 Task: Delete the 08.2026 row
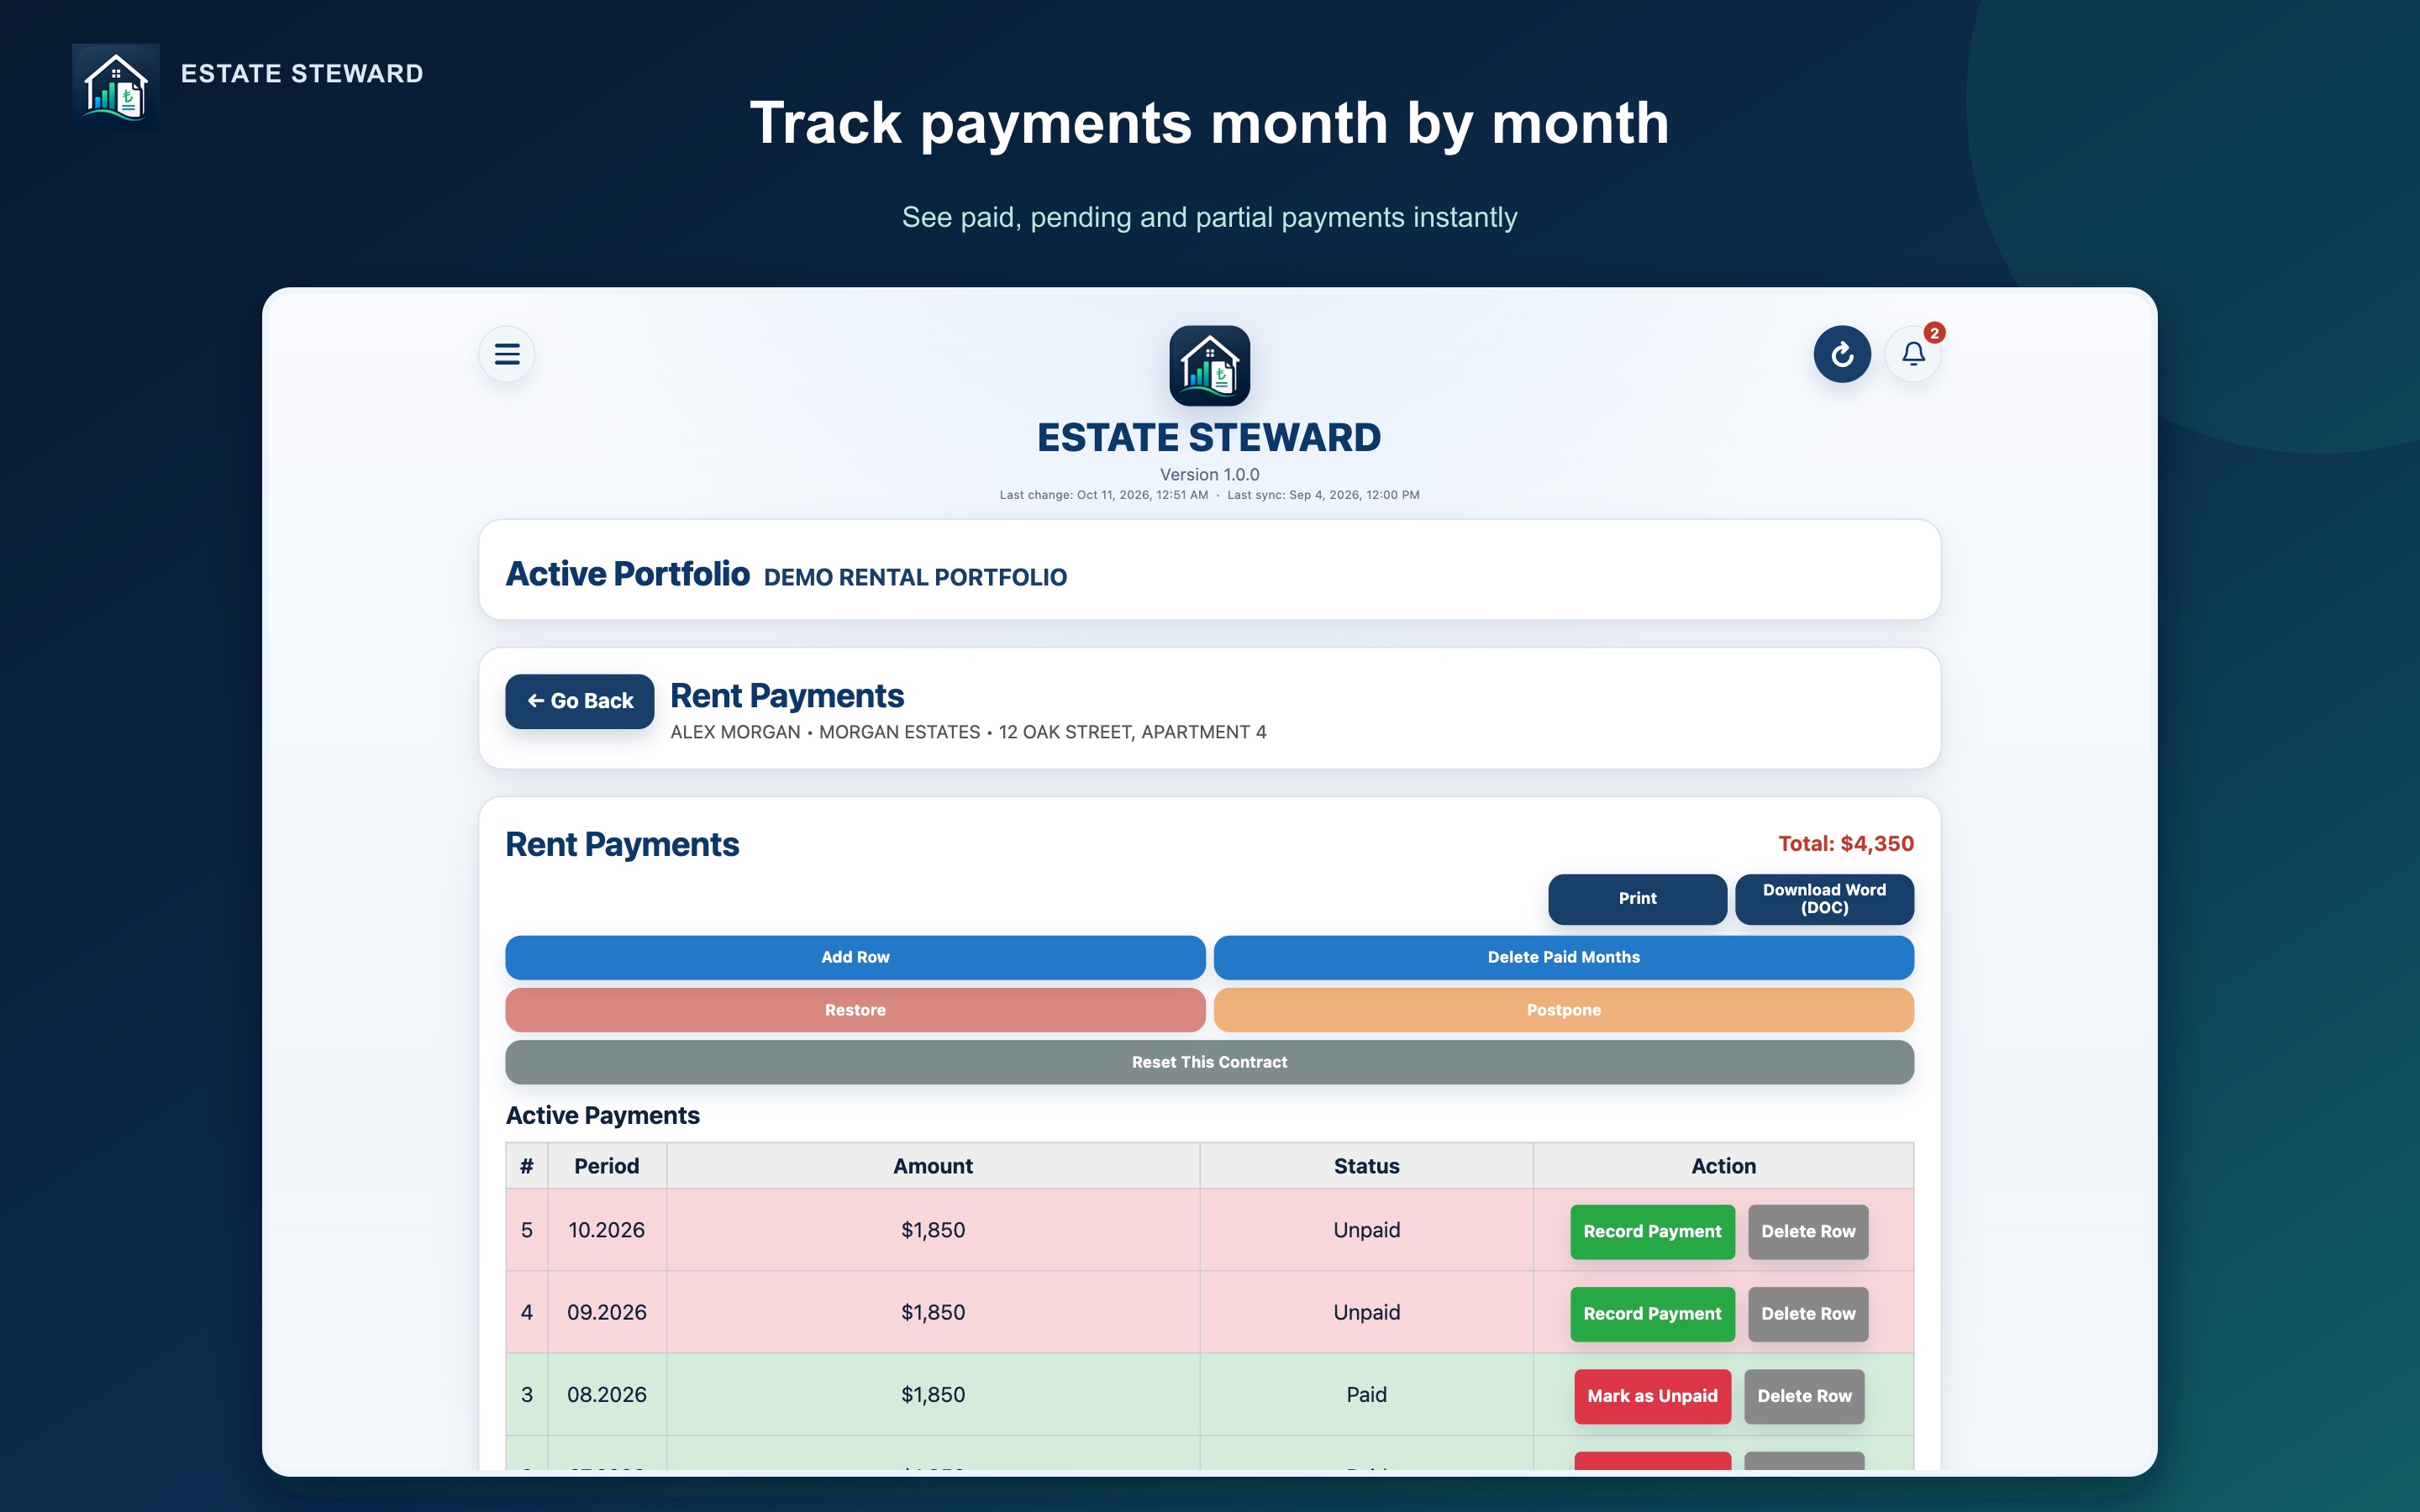(x=1804, y=1396)
